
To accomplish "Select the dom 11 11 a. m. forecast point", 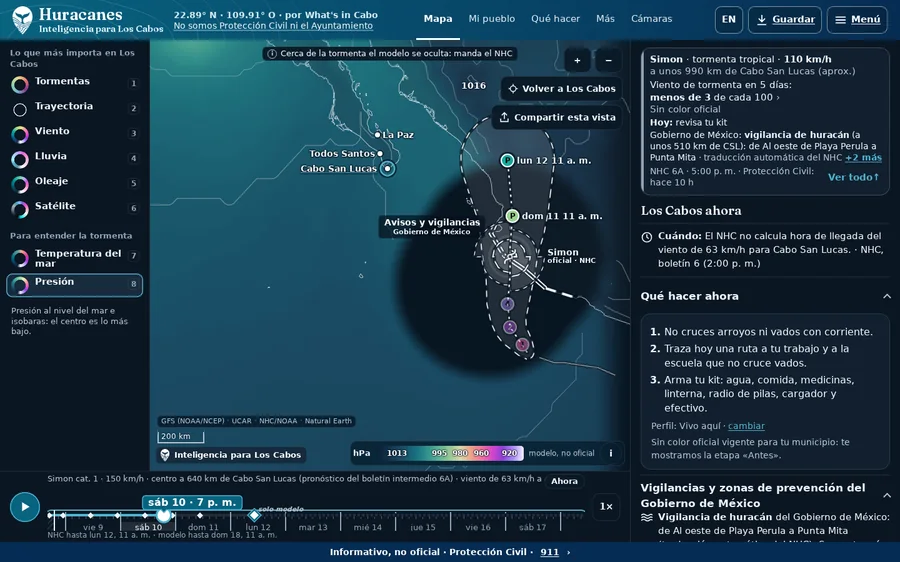I will pos(512,216).
